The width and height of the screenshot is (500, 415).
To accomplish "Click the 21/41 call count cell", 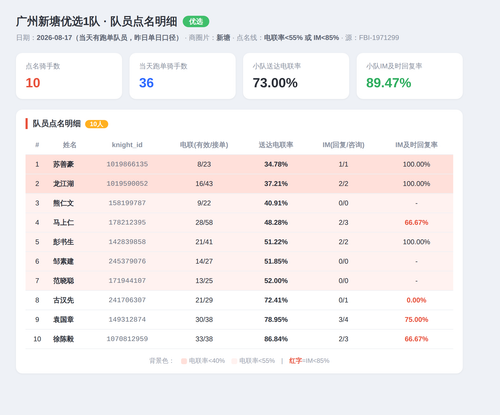I will point(204,242).
